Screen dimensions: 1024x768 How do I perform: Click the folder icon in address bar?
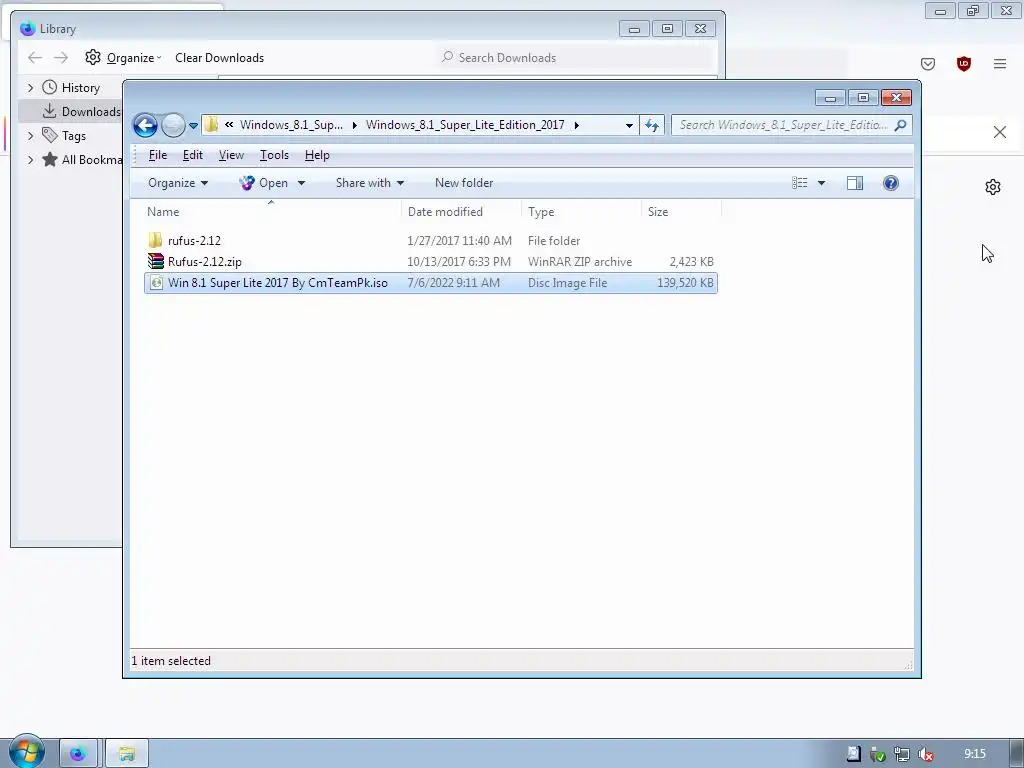(x=211, y=124)
